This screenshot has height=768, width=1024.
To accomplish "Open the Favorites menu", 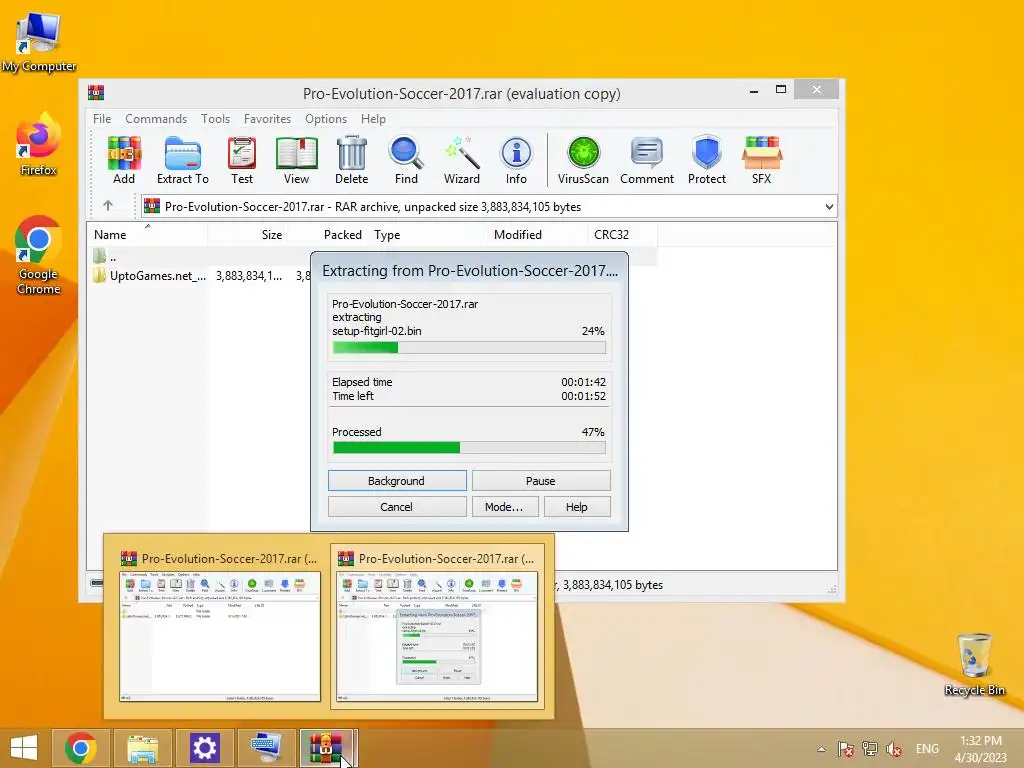I will click(x=267, y=119).
